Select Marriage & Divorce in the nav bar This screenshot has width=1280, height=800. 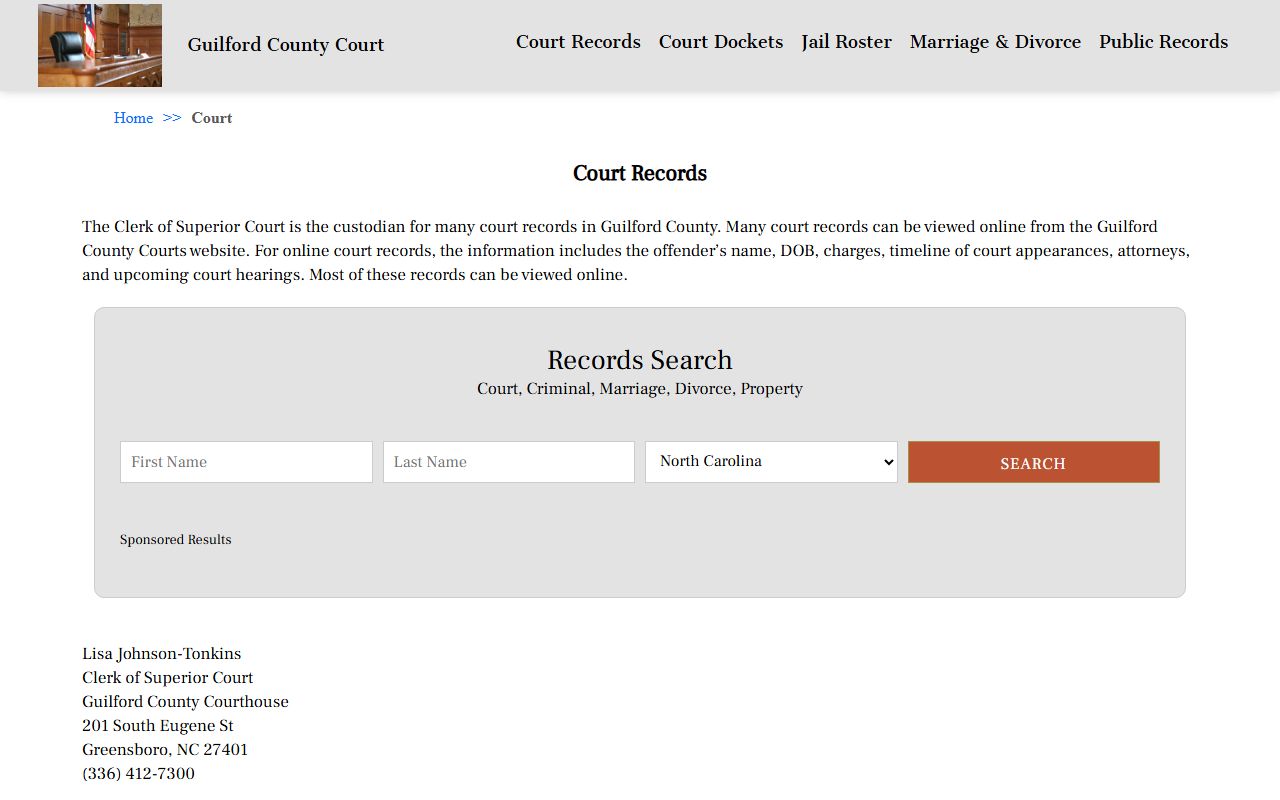(995, 42)
